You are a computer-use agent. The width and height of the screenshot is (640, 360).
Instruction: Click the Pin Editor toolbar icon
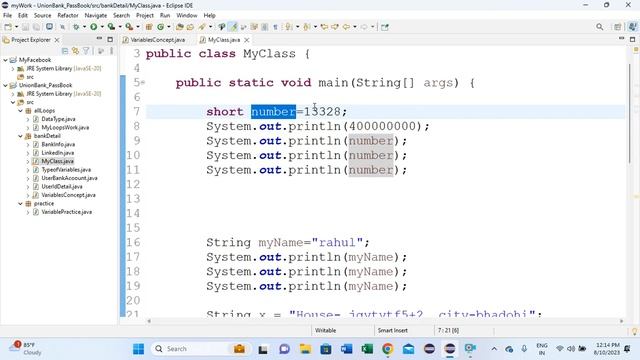[384, 27]
